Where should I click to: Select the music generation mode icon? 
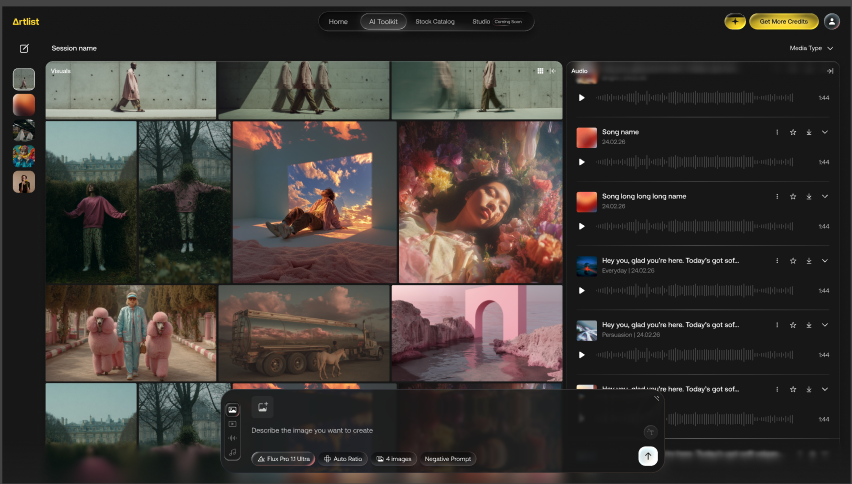coord(233,452)
